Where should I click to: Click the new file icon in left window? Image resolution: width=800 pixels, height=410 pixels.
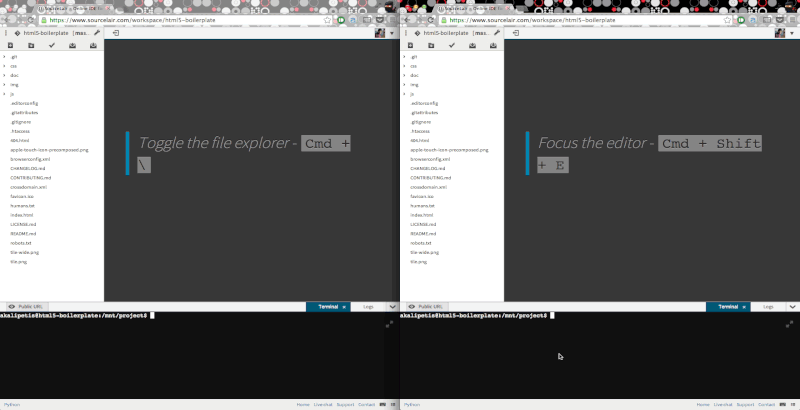pyautogui.click(x=10, y=45)
